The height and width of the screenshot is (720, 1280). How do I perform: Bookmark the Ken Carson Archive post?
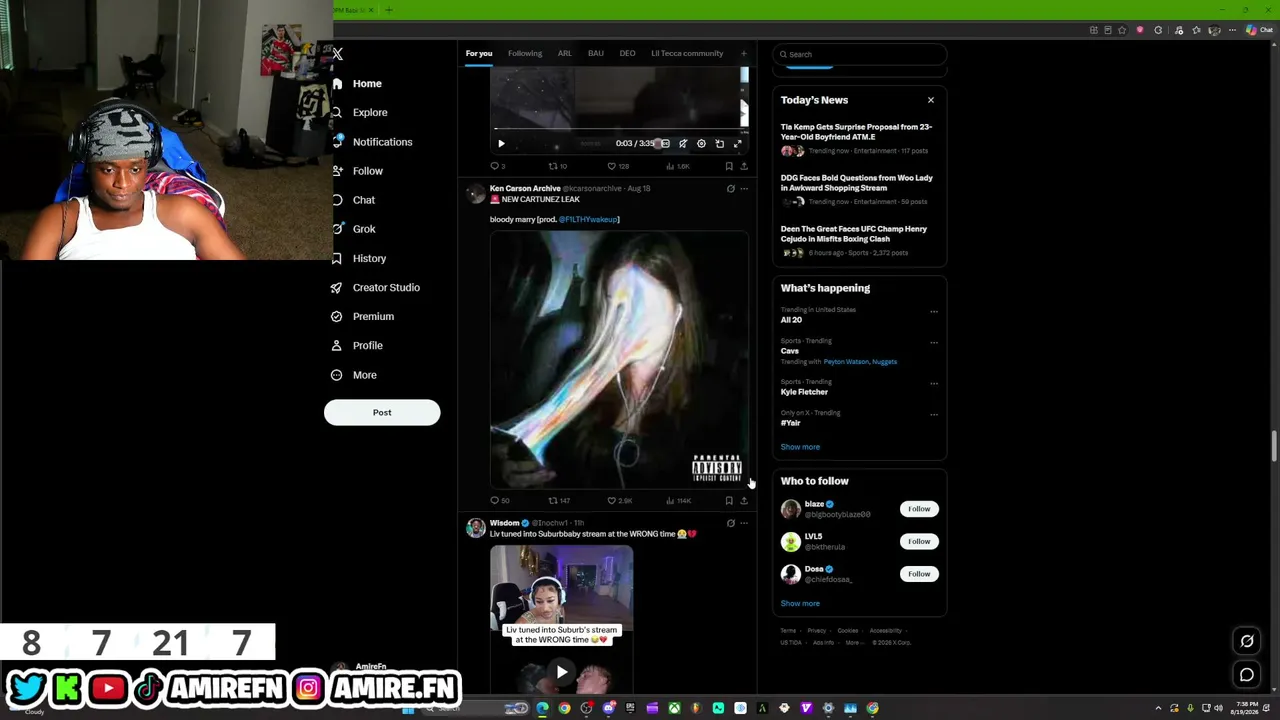point(729,500)
